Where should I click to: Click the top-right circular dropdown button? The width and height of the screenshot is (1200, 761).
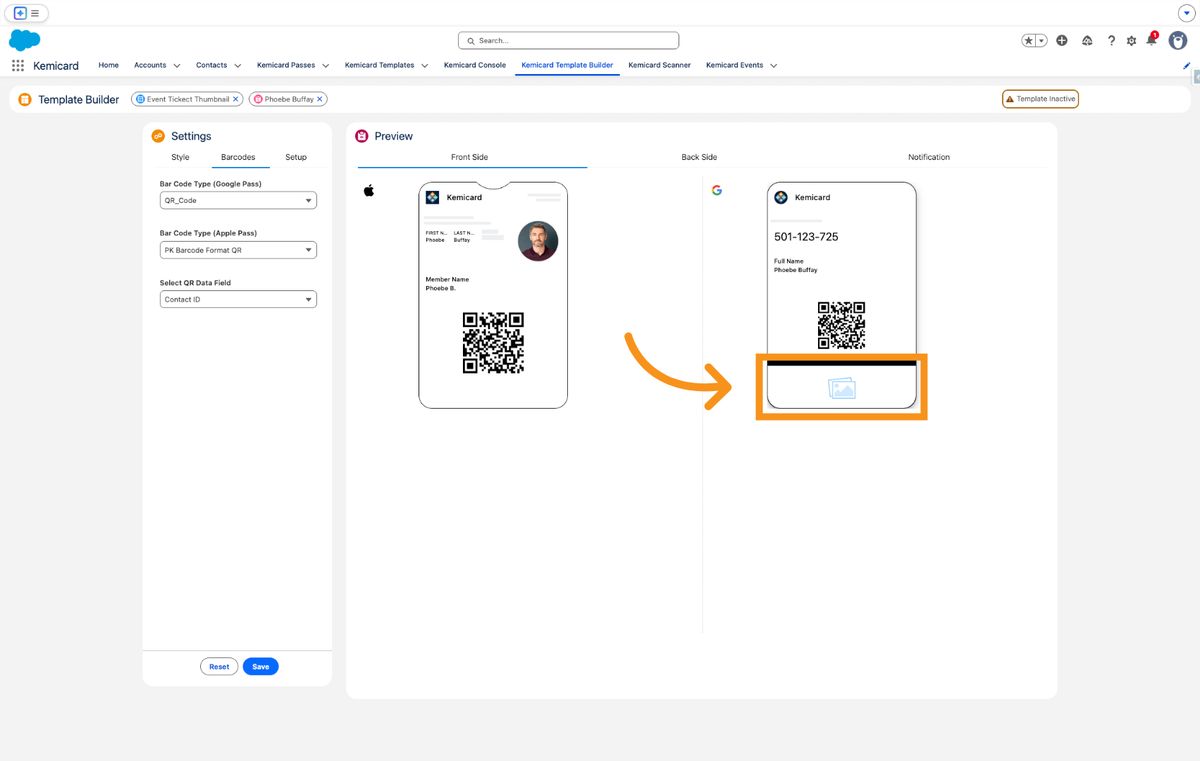(x=1186, y=13)
